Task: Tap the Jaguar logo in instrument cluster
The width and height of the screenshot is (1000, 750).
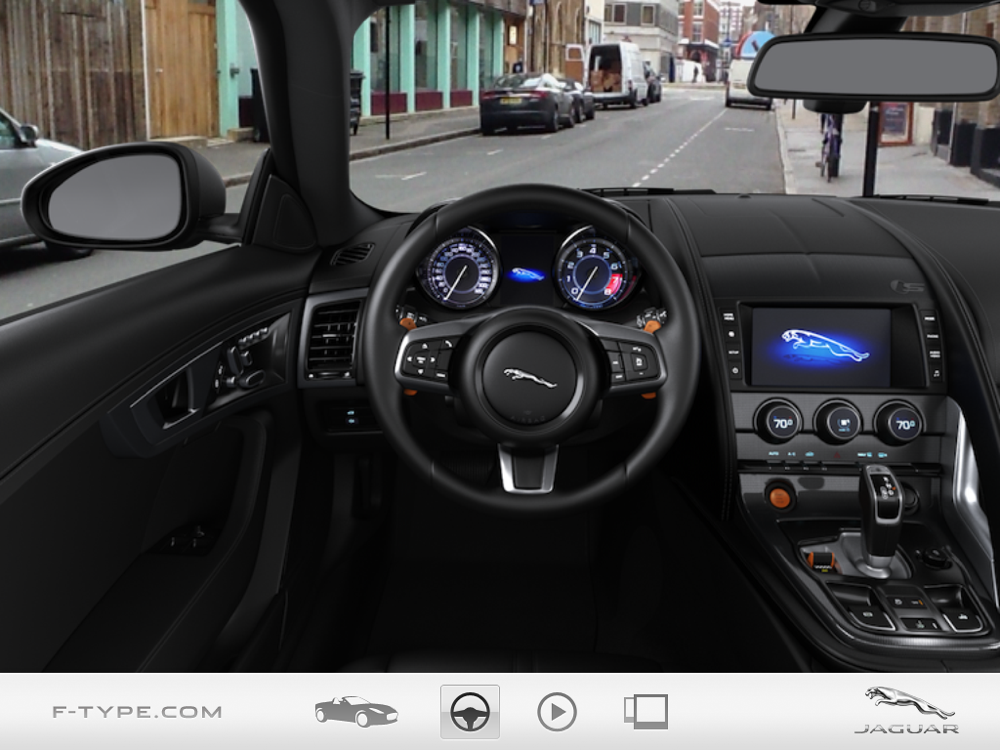Action: (527, 274)
